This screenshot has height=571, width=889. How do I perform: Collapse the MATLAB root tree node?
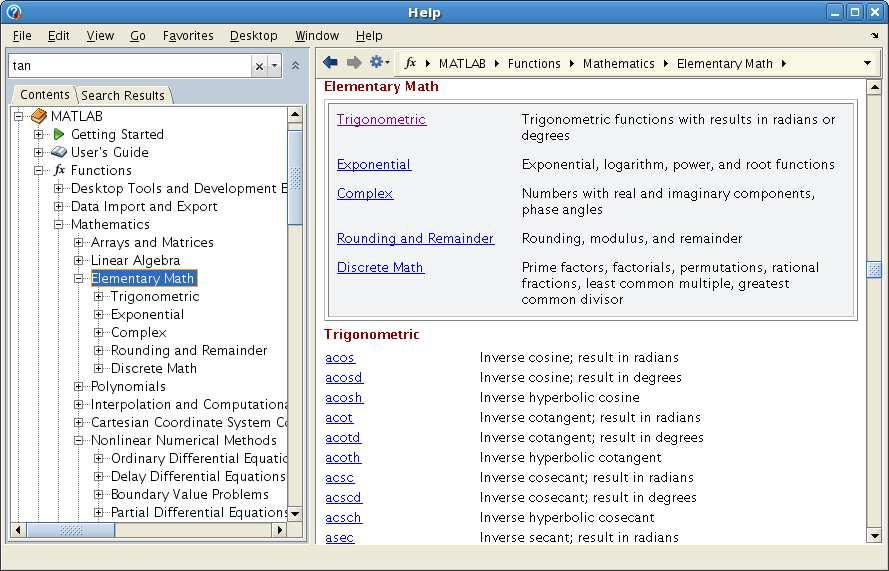tap(19, 116)
